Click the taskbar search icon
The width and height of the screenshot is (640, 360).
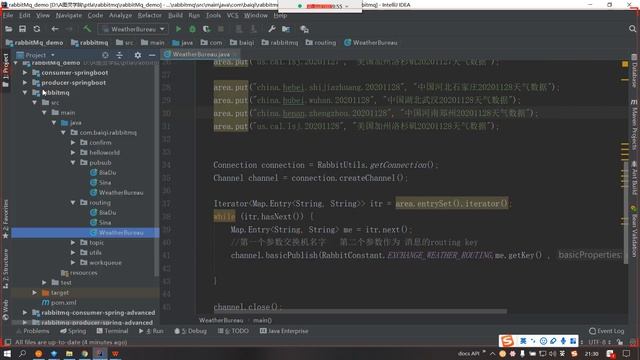(x=22, y=353)
